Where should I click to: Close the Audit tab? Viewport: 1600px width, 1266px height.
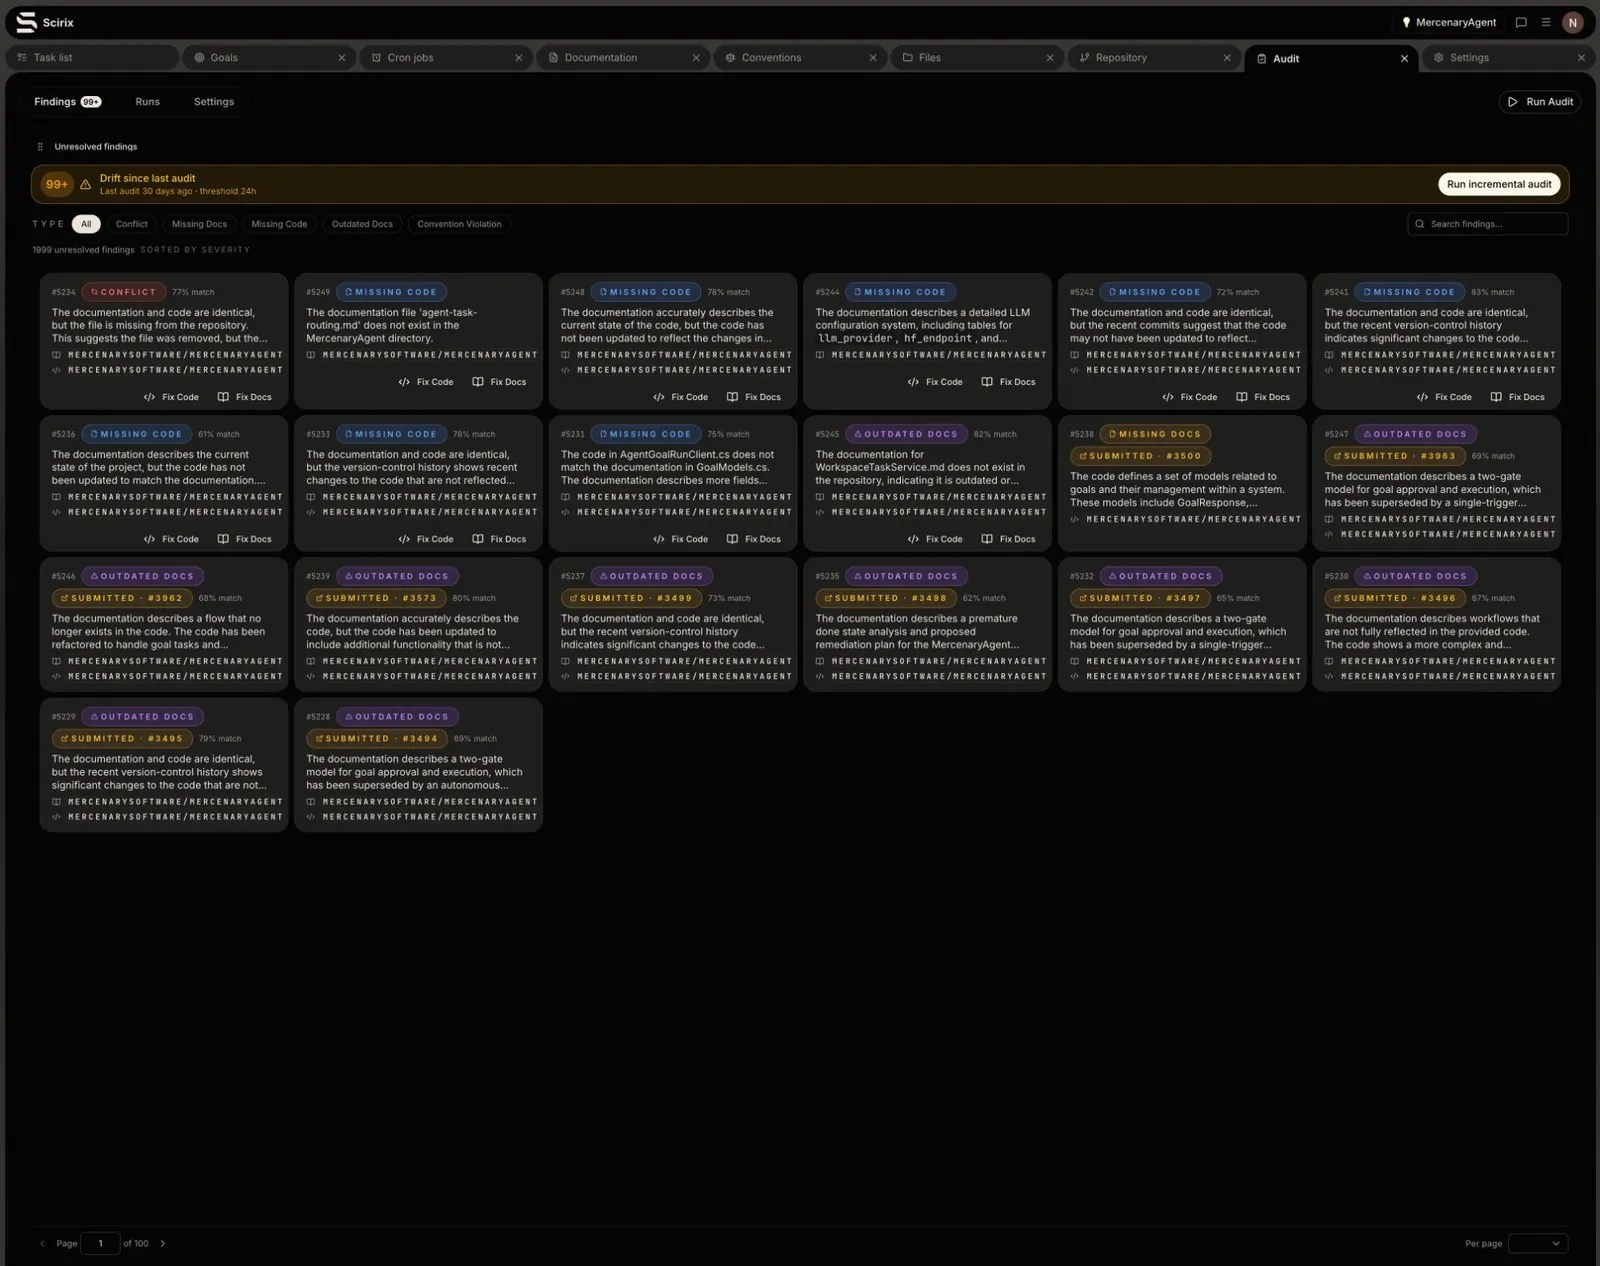coord(1404,59)
